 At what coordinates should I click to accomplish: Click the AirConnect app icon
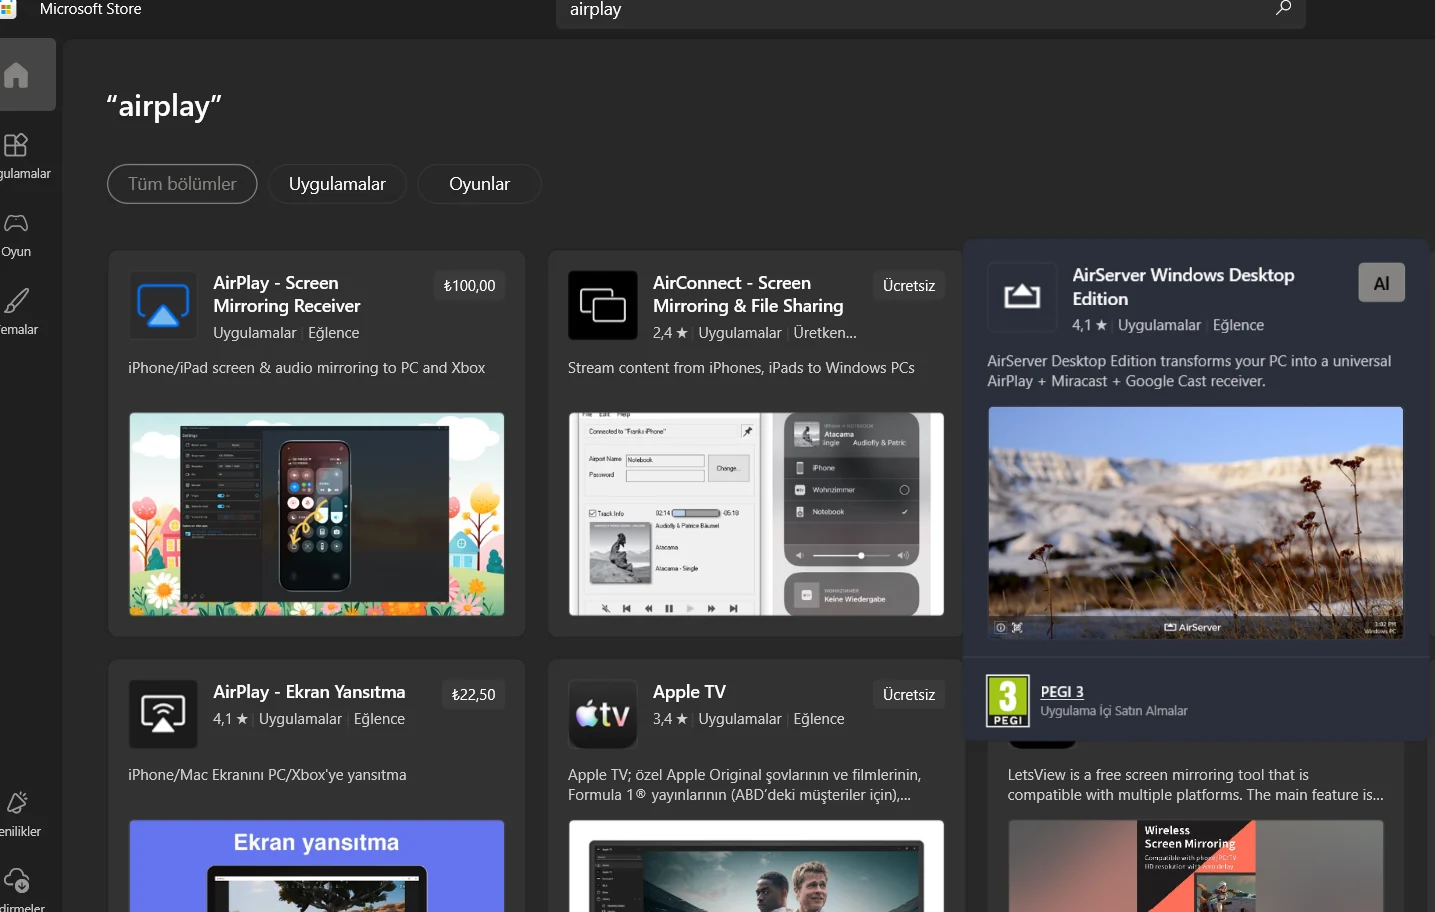click(603, 305)
